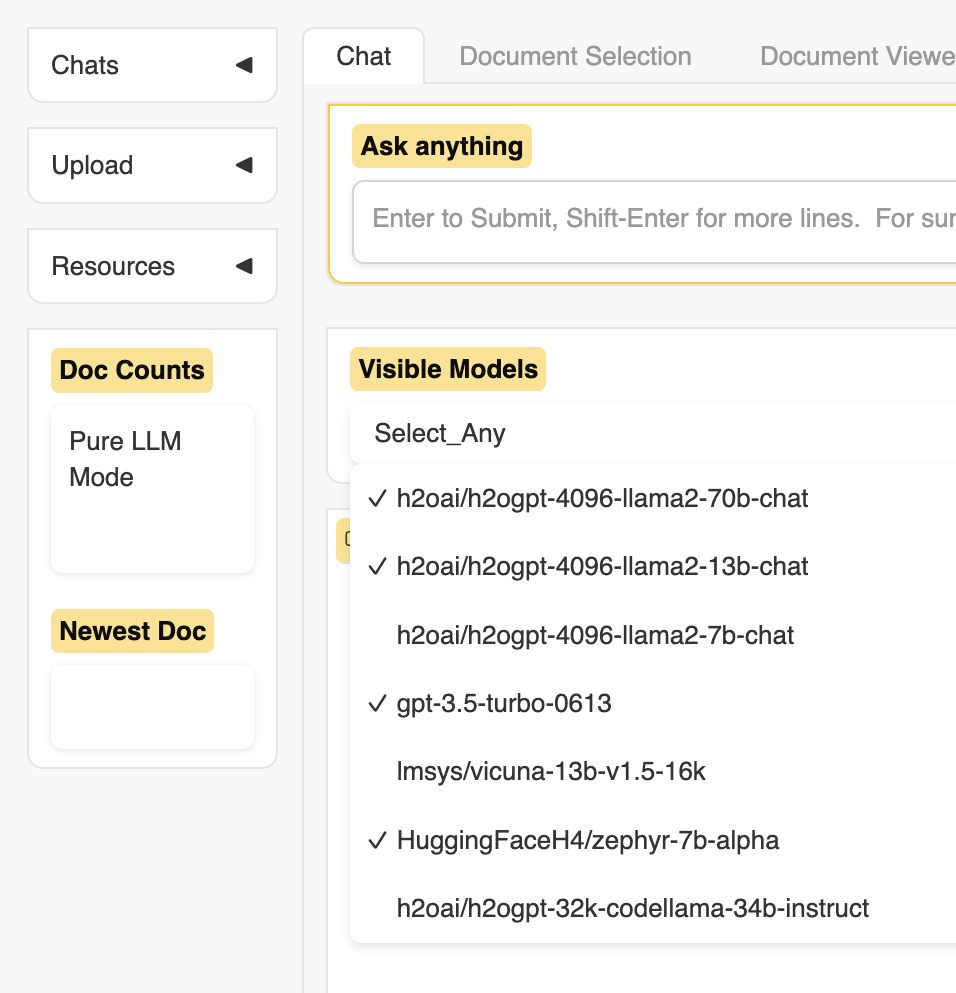Switch to the Chat tab
The image size is (956, 993).
pyautogui.click(x=363, y=56)
